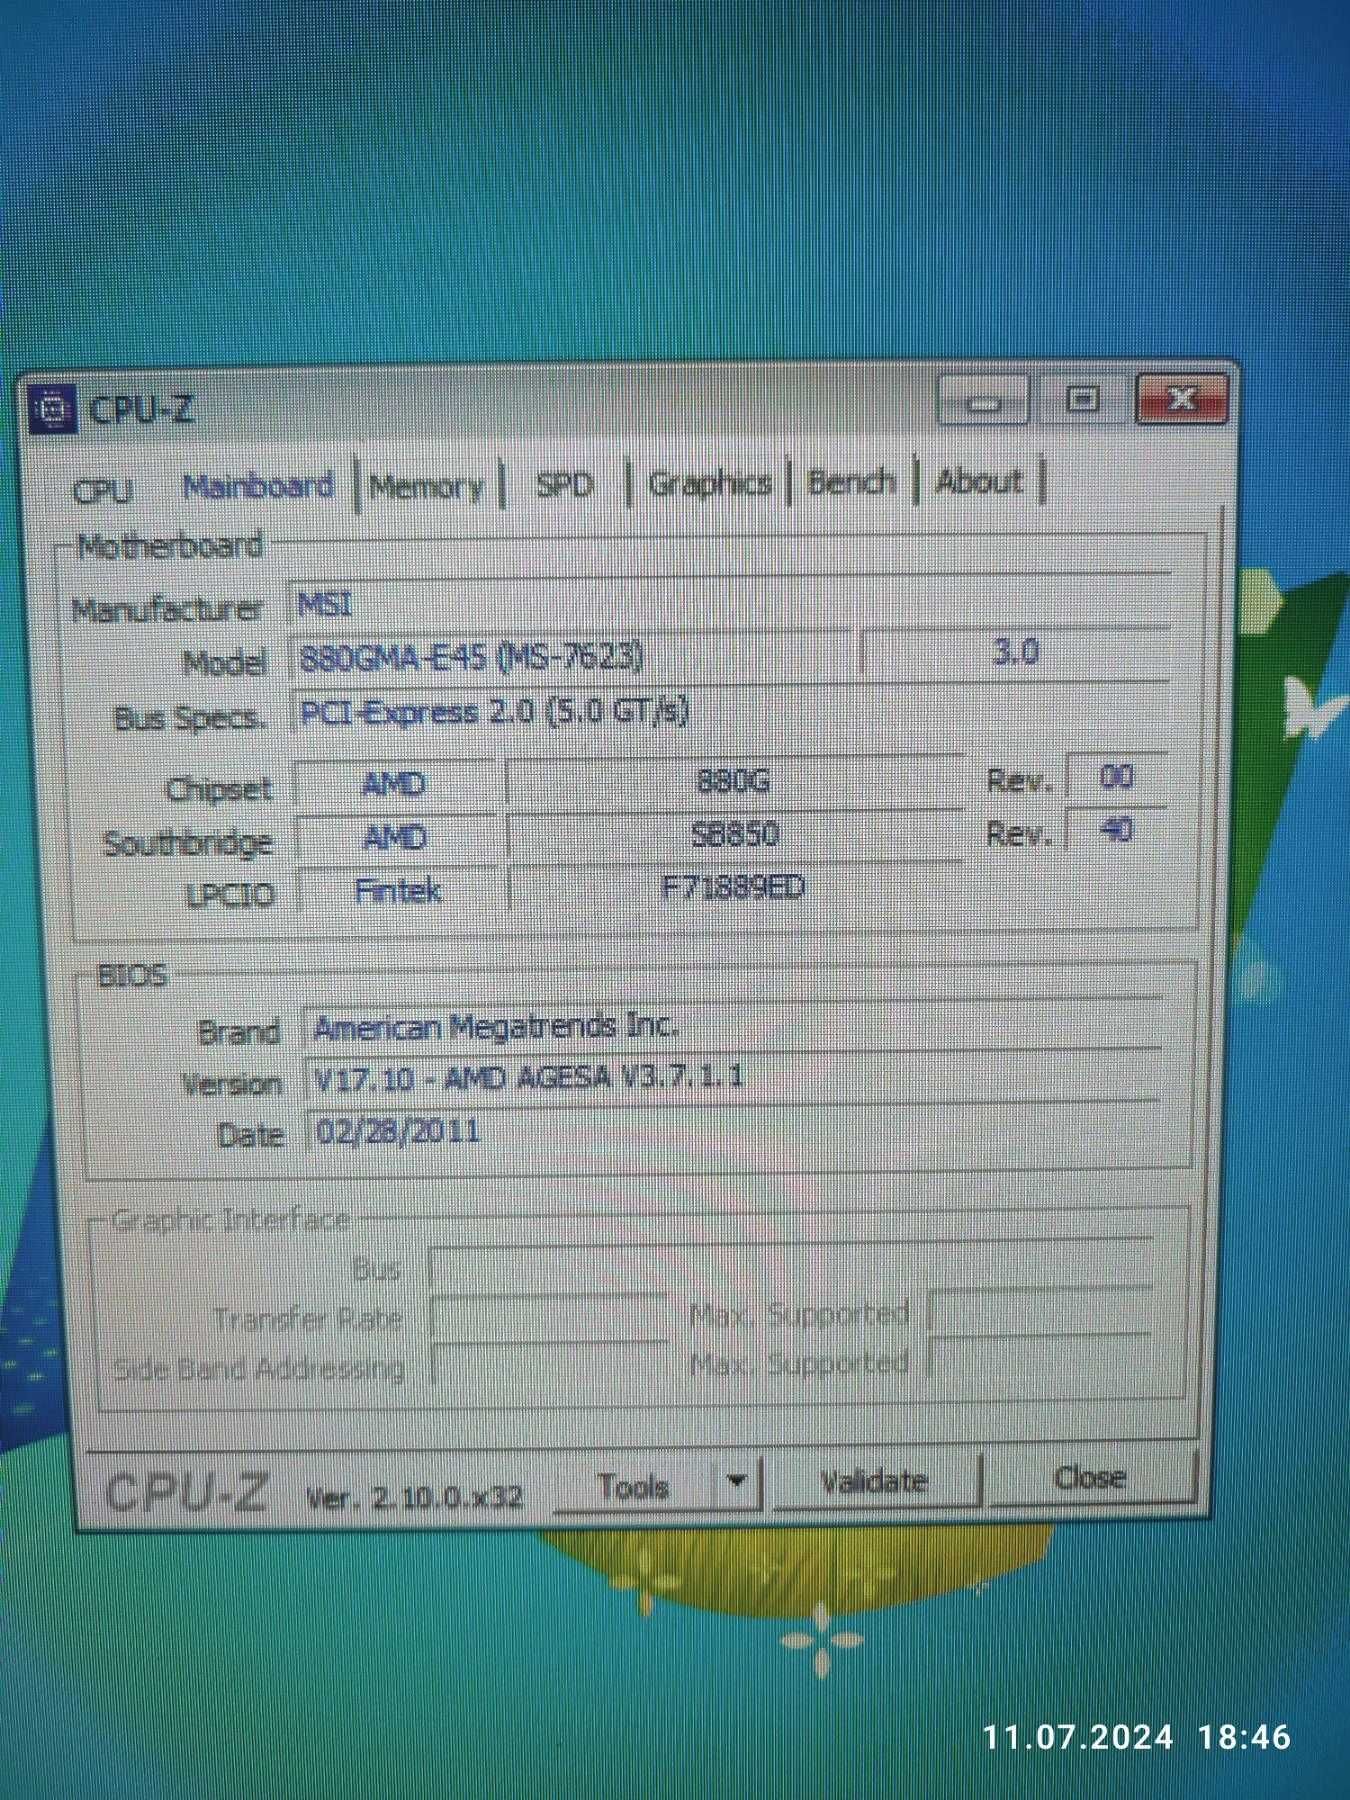Click the model revision value 3.0
The height and width of the screenshot is (1800, 1350).
1014,652
